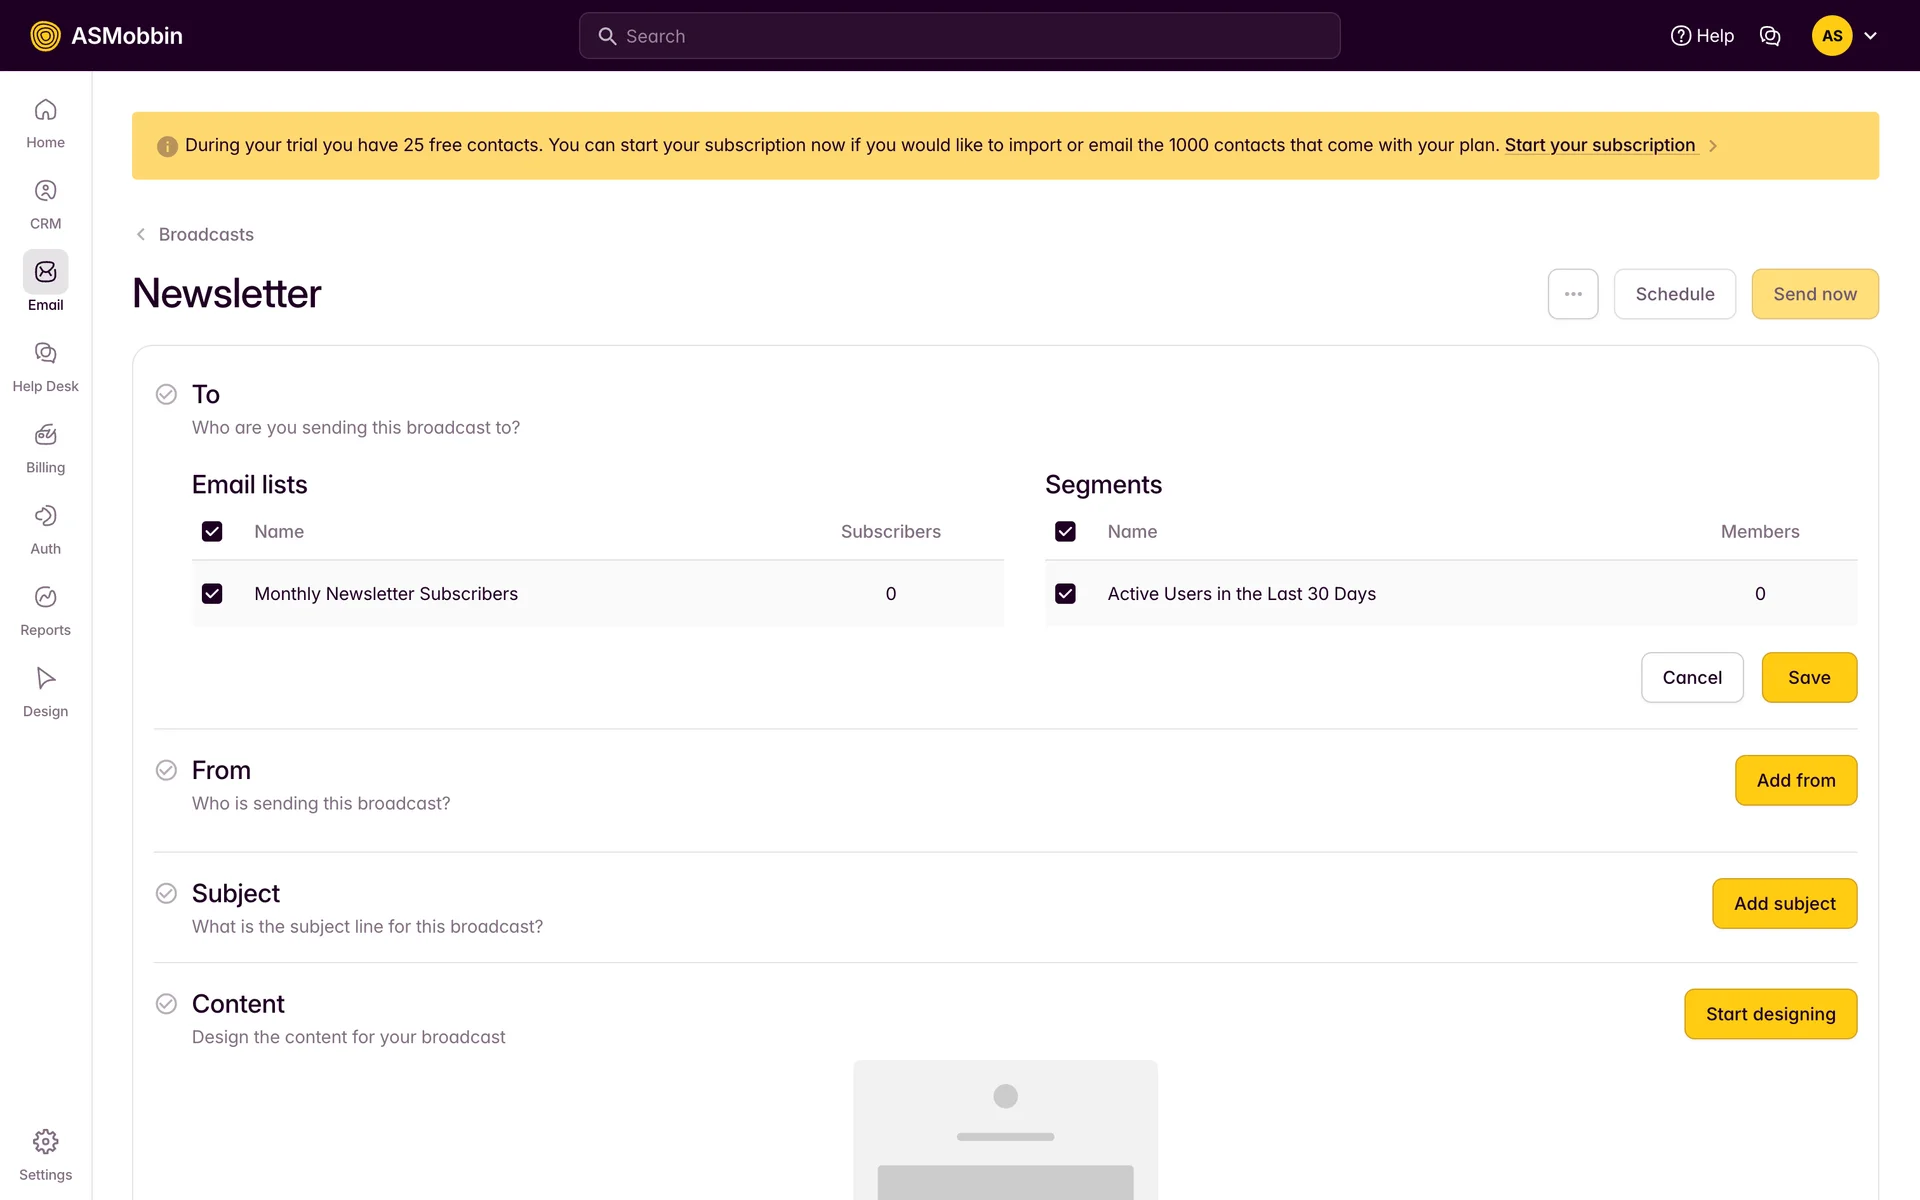Open the Design section icon
This screenshot has height=1200, width=1920.
click(45, 679)
